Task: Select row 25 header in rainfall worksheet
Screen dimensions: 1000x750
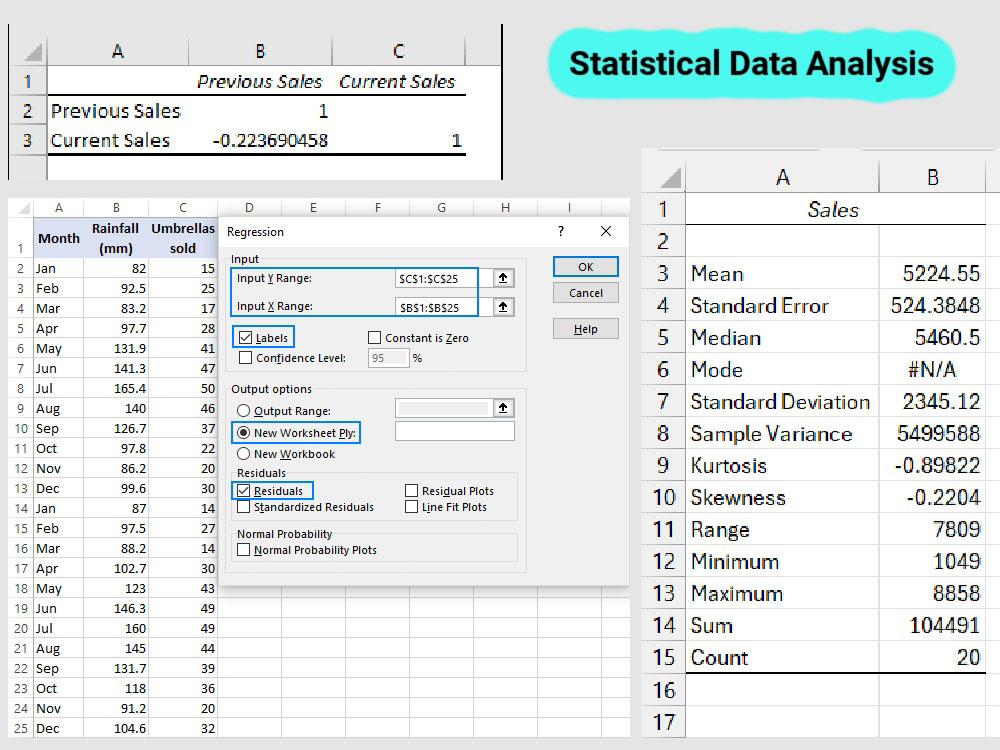Action: [x=21, y=728]
